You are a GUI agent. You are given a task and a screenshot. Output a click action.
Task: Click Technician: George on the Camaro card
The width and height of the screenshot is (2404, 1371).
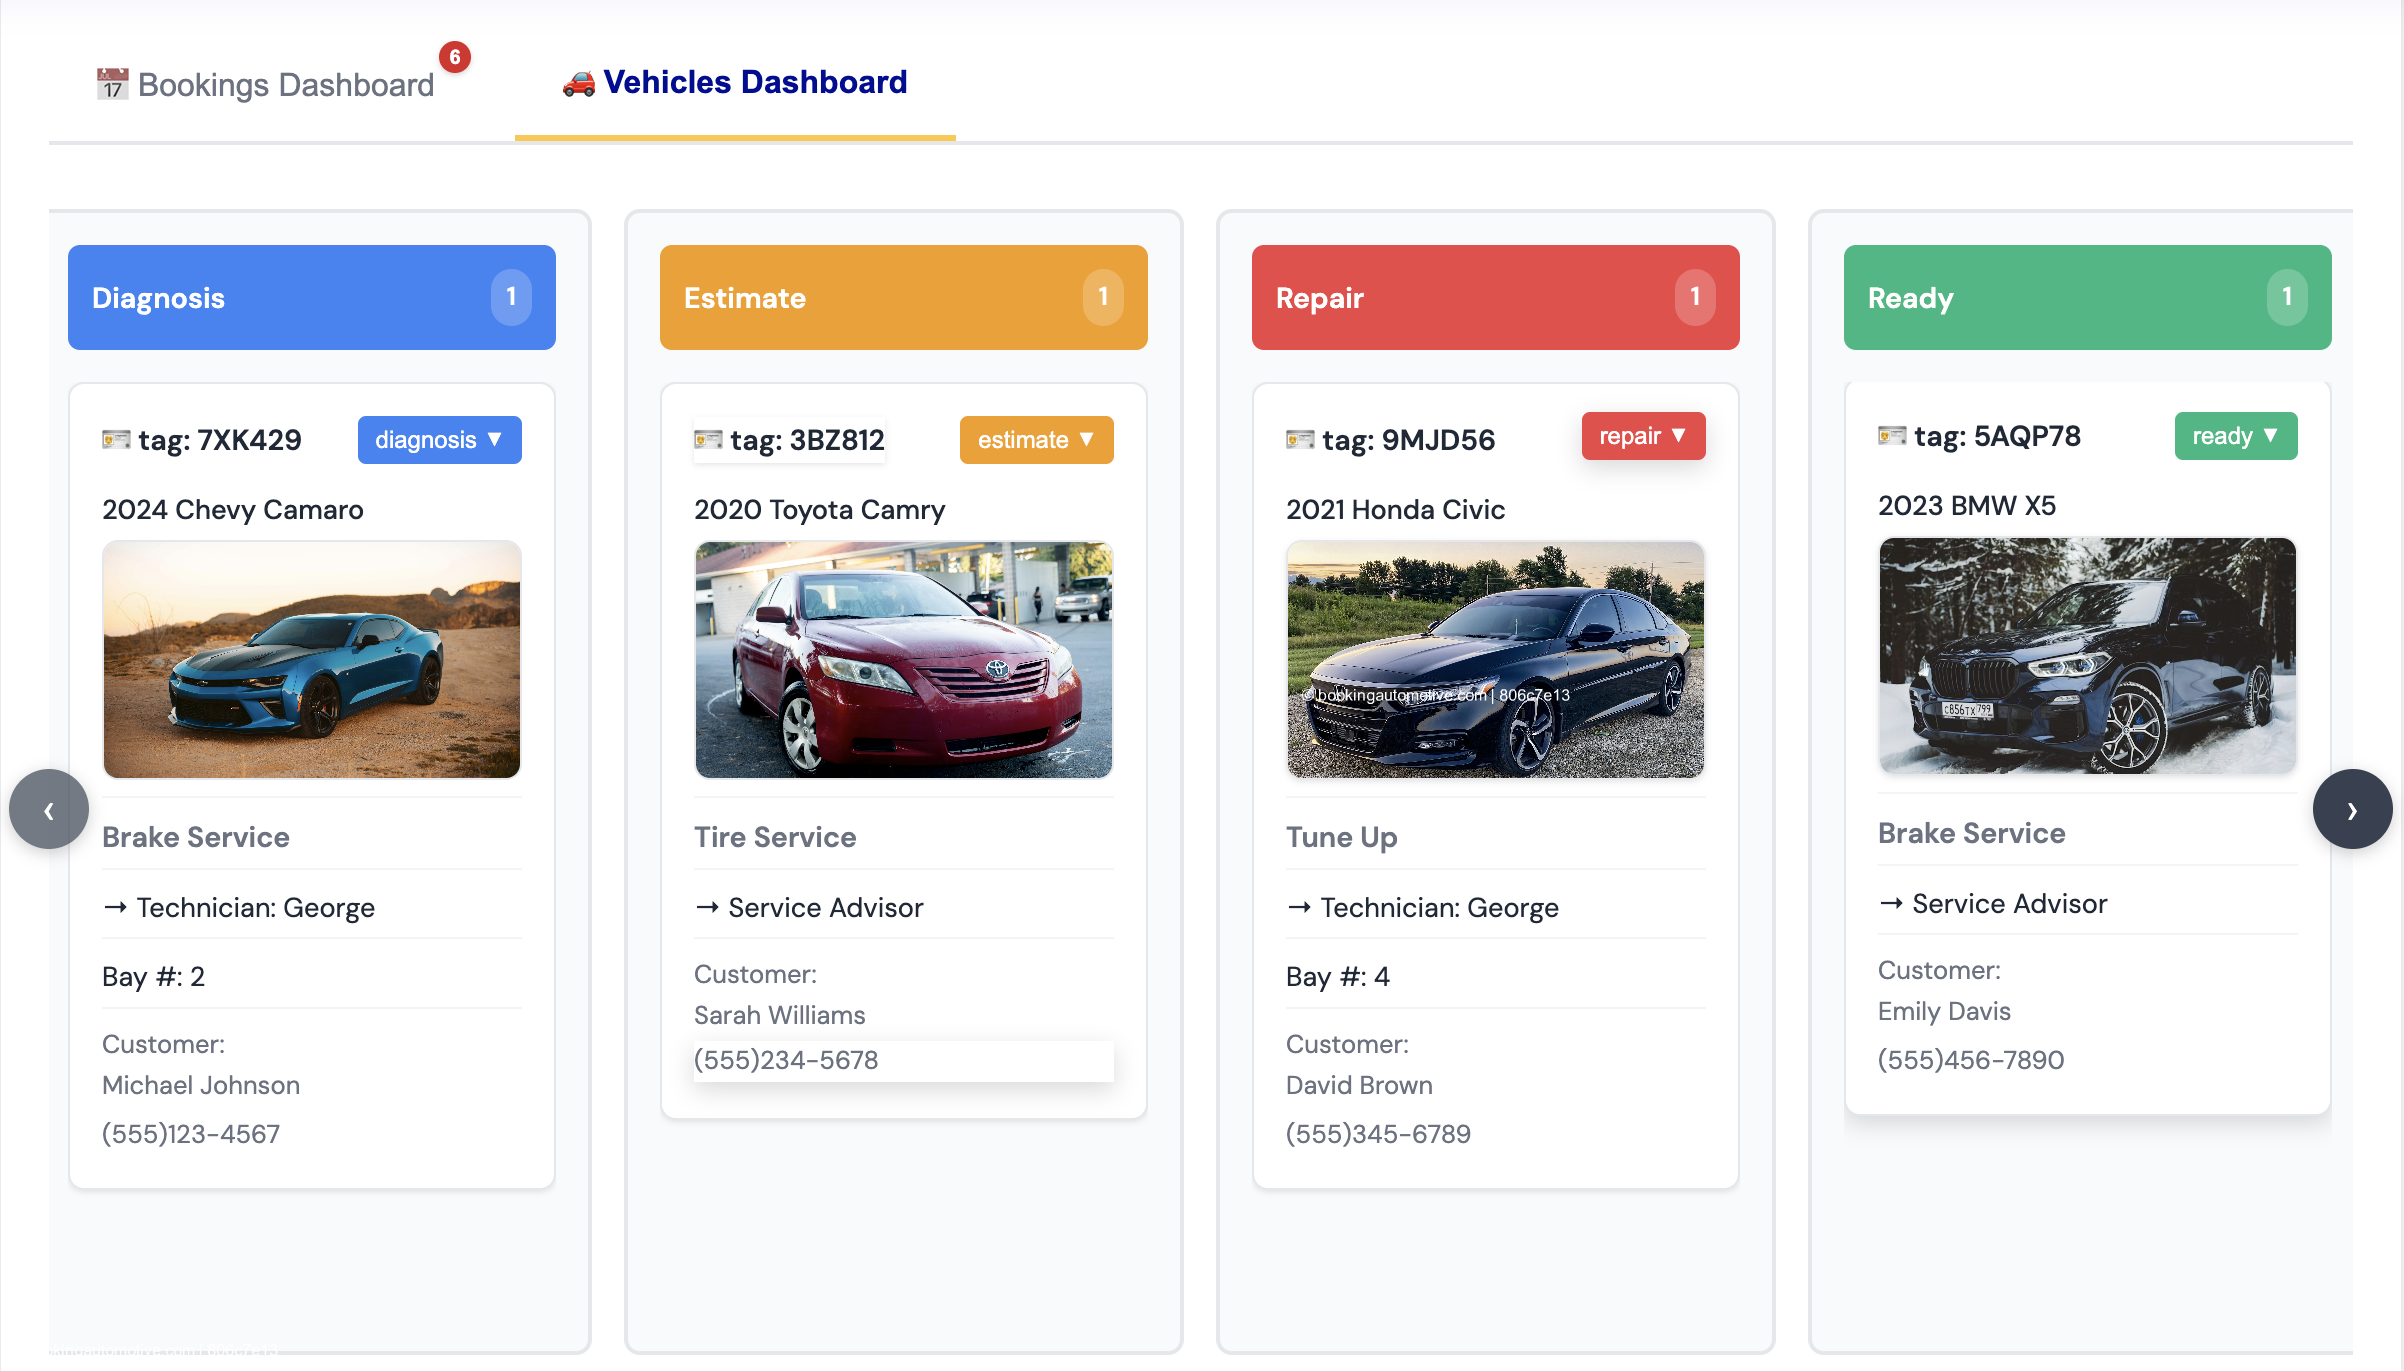(256, 907)
